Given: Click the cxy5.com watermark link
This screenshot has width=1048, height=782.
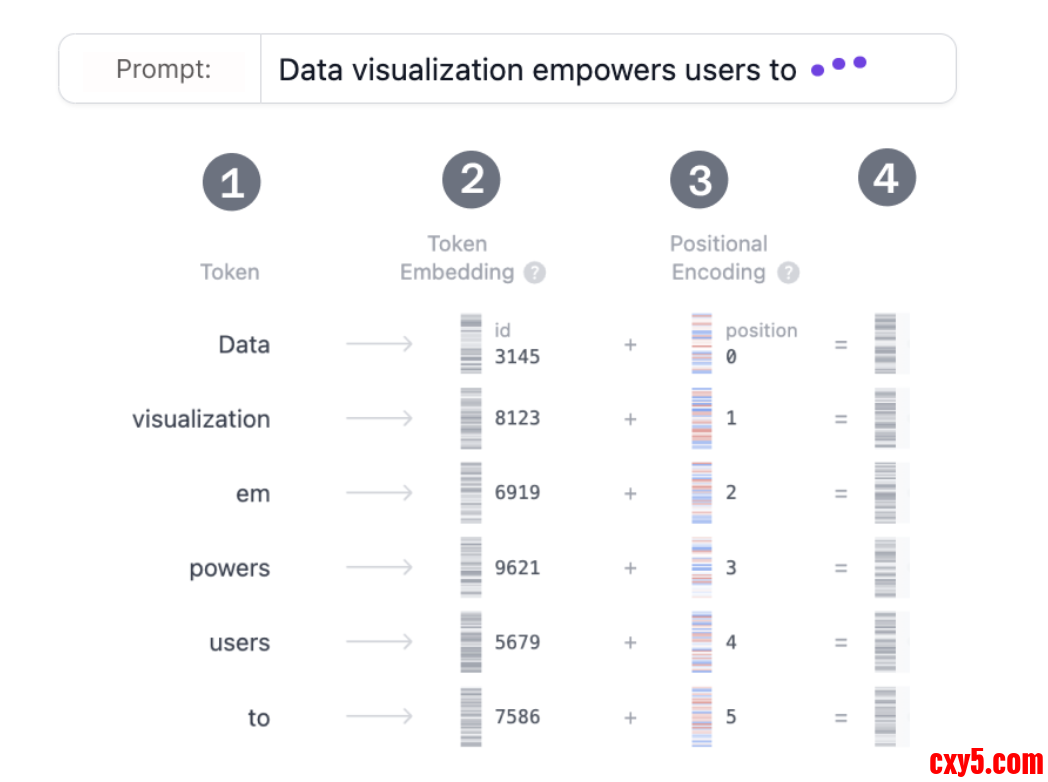Looking at the screenshot, I should (986, 763).
